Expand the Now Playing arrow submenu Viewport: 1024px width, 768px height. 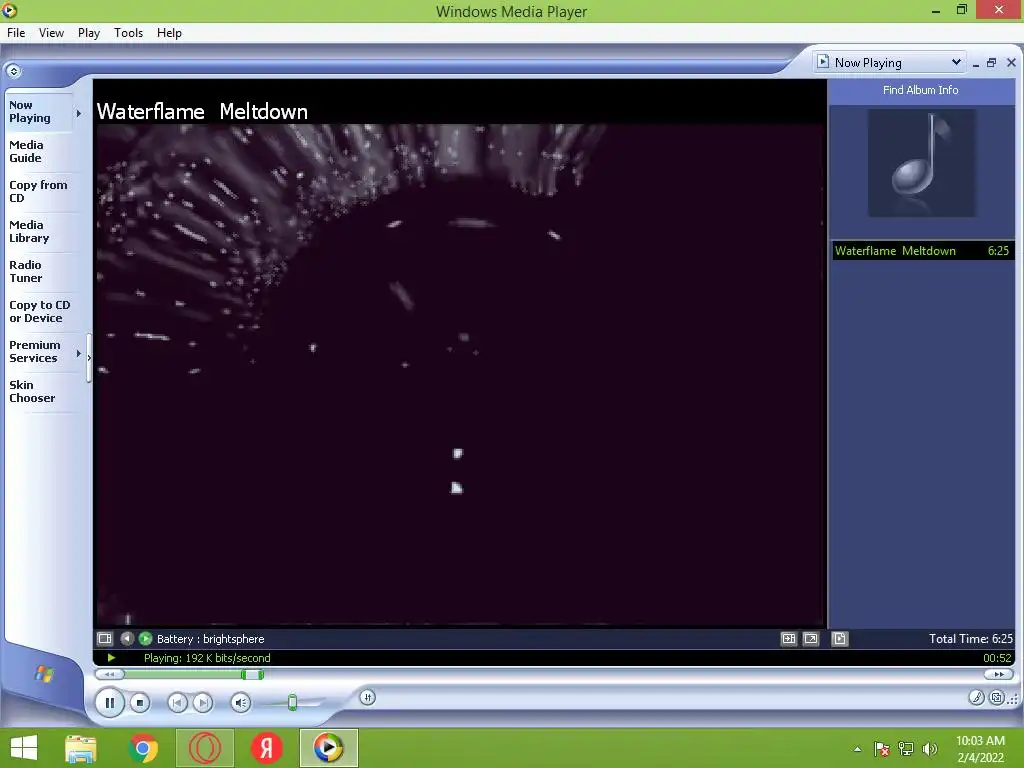pos(79,114)
